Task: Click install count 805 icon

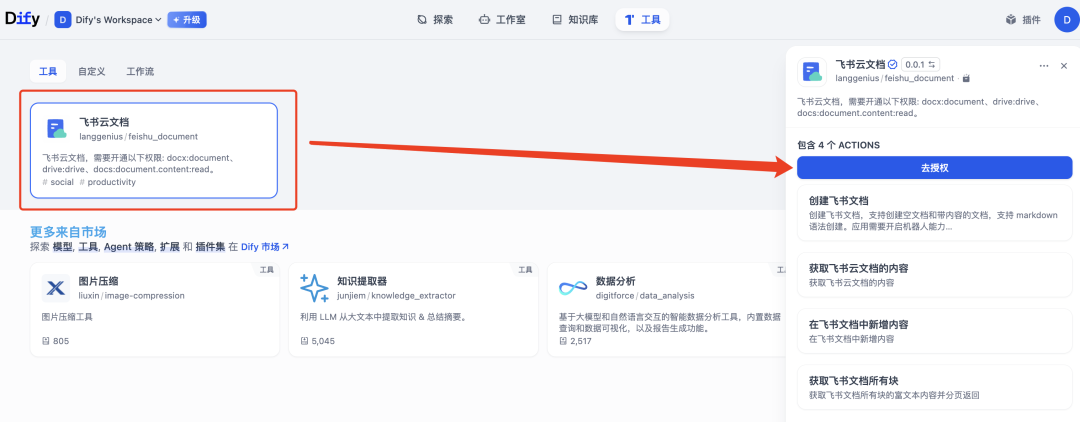Action: click(46, 341)
